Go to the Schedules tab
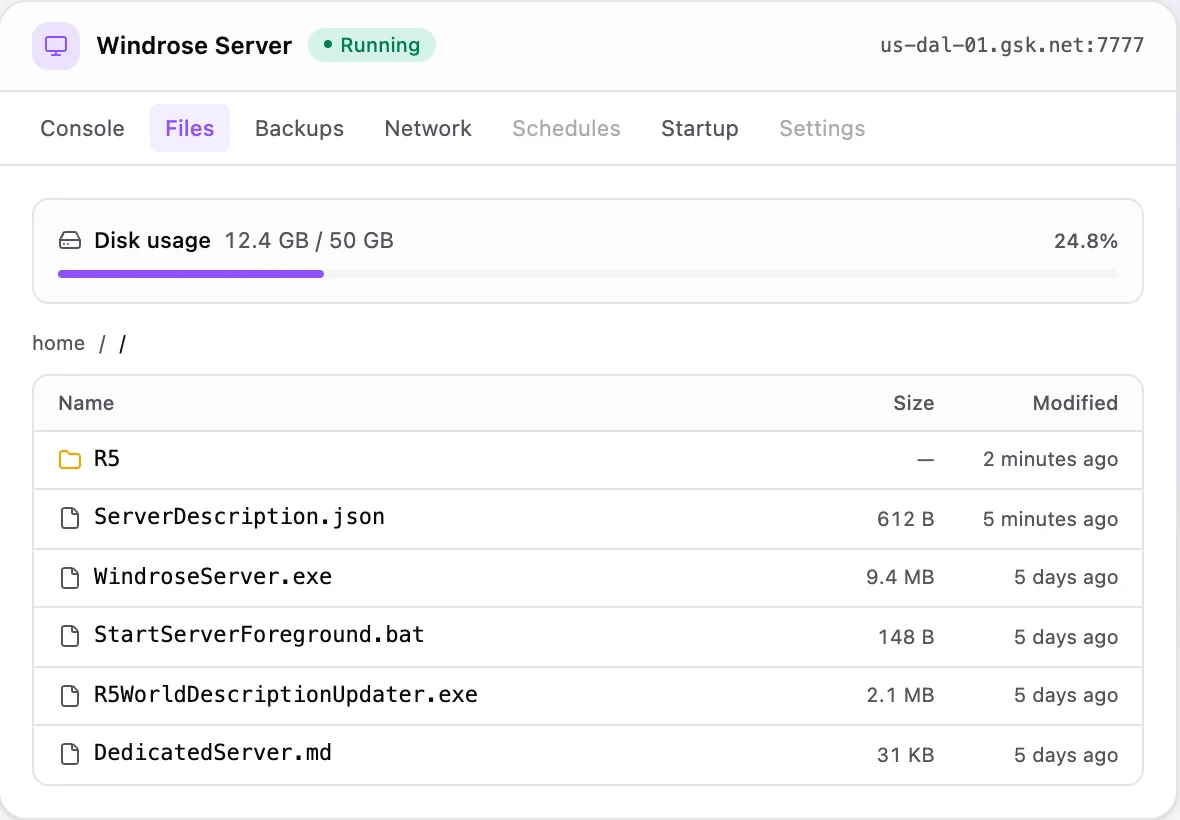 566,128
